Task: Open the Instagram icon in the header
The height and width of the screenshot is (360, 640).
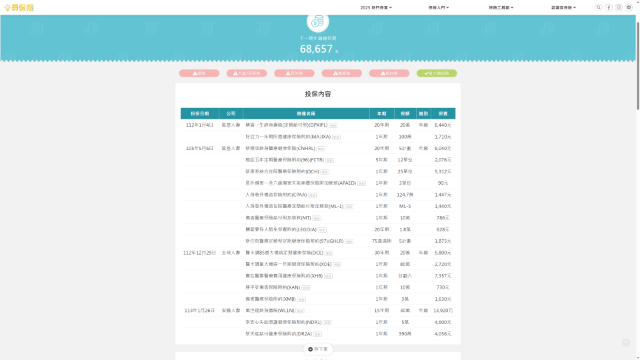Action: [619, 7]
